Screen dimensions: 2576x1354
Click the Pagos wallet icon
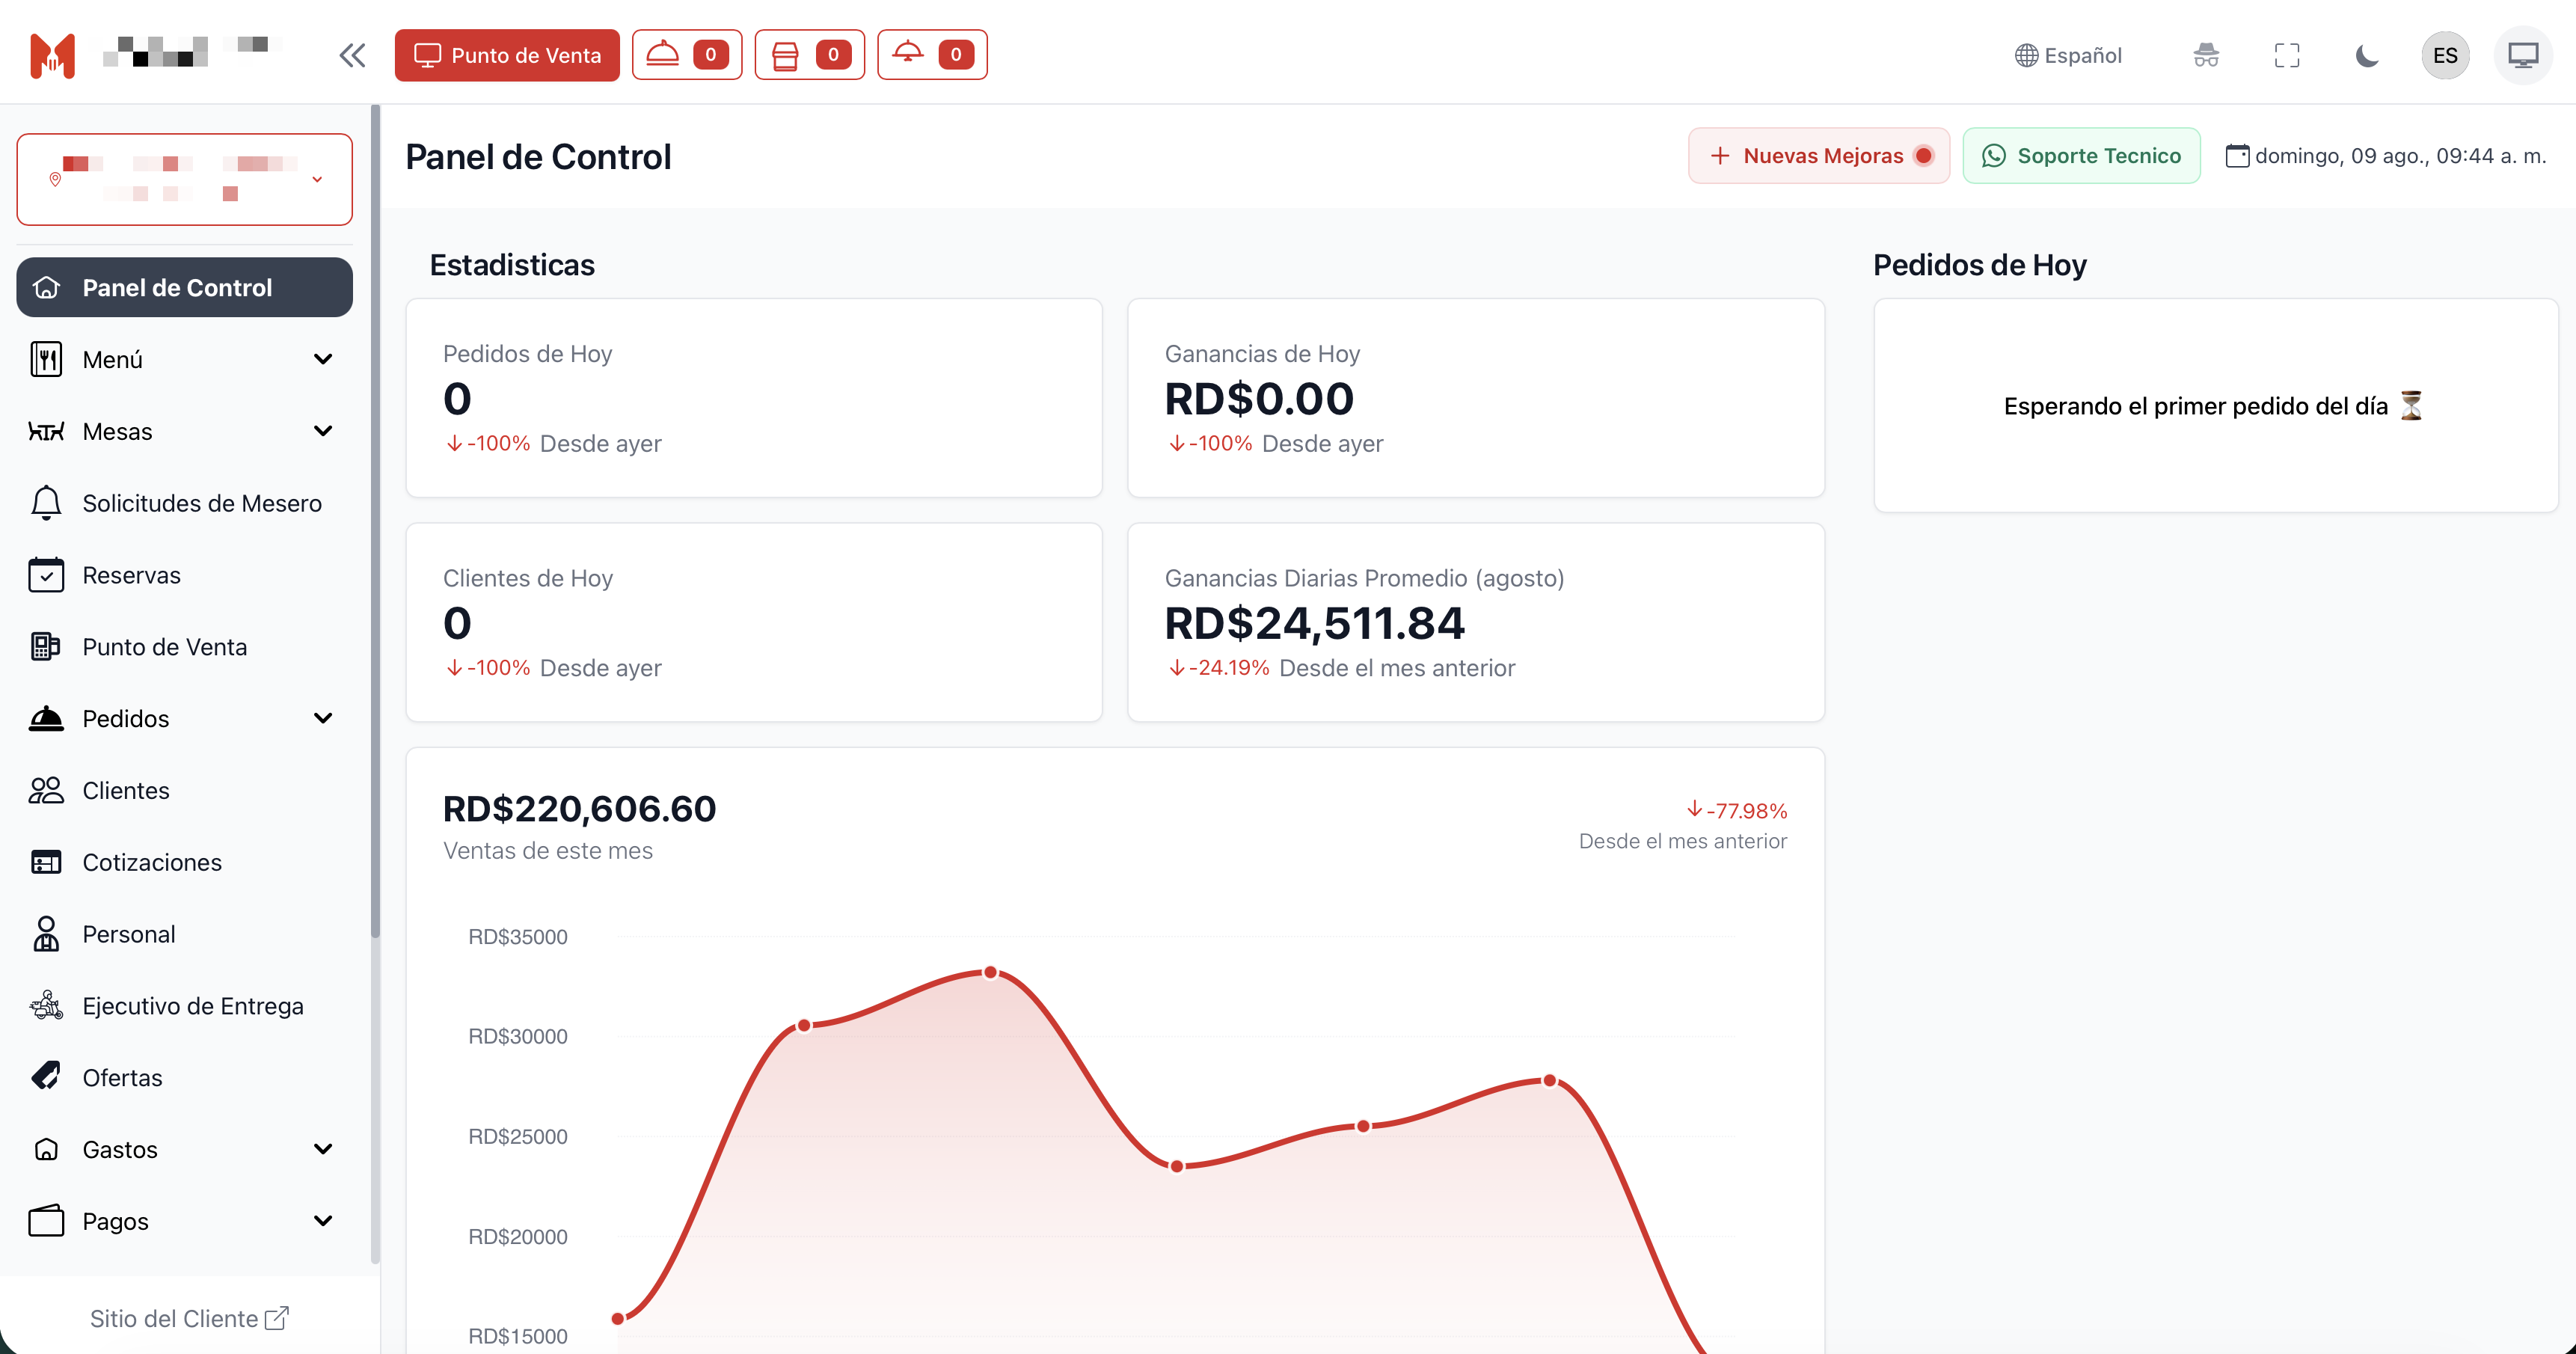click(x=46, y=1221)
